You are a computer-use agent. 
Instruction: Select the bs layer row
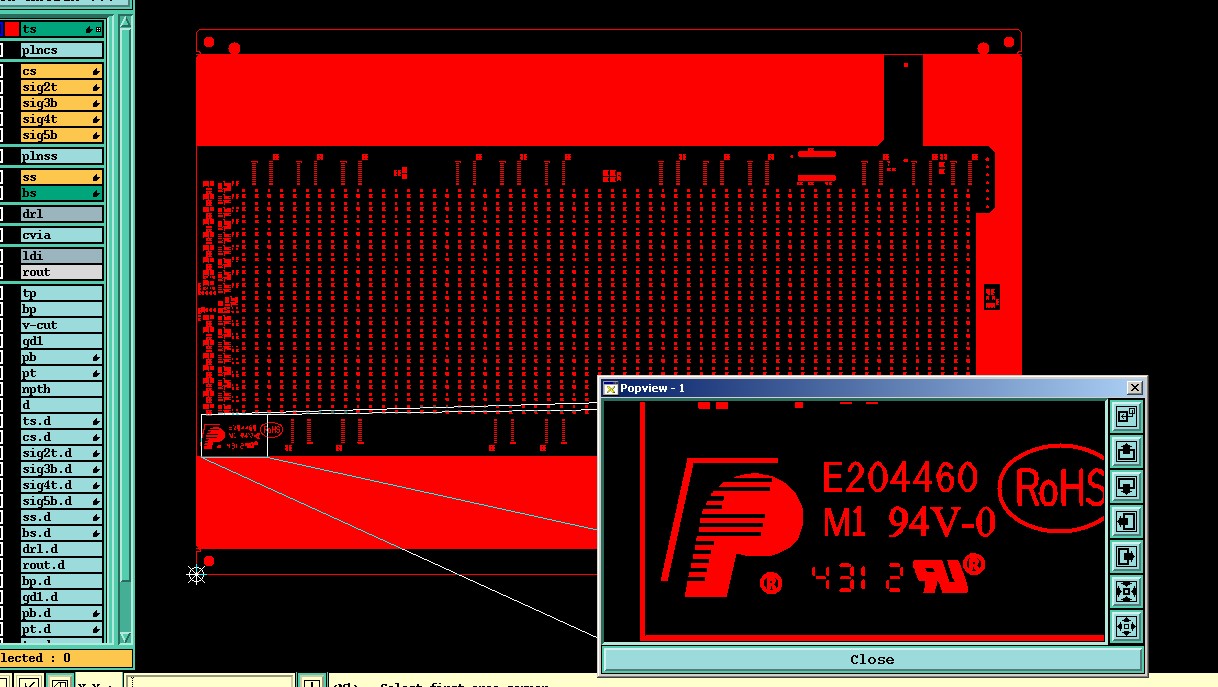point(62,193)
